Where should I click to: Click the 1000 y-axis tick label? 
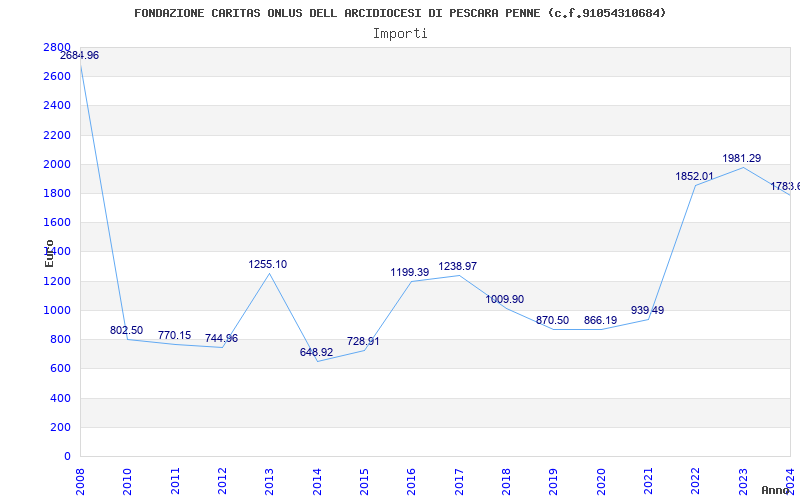[x=57, y=310]
